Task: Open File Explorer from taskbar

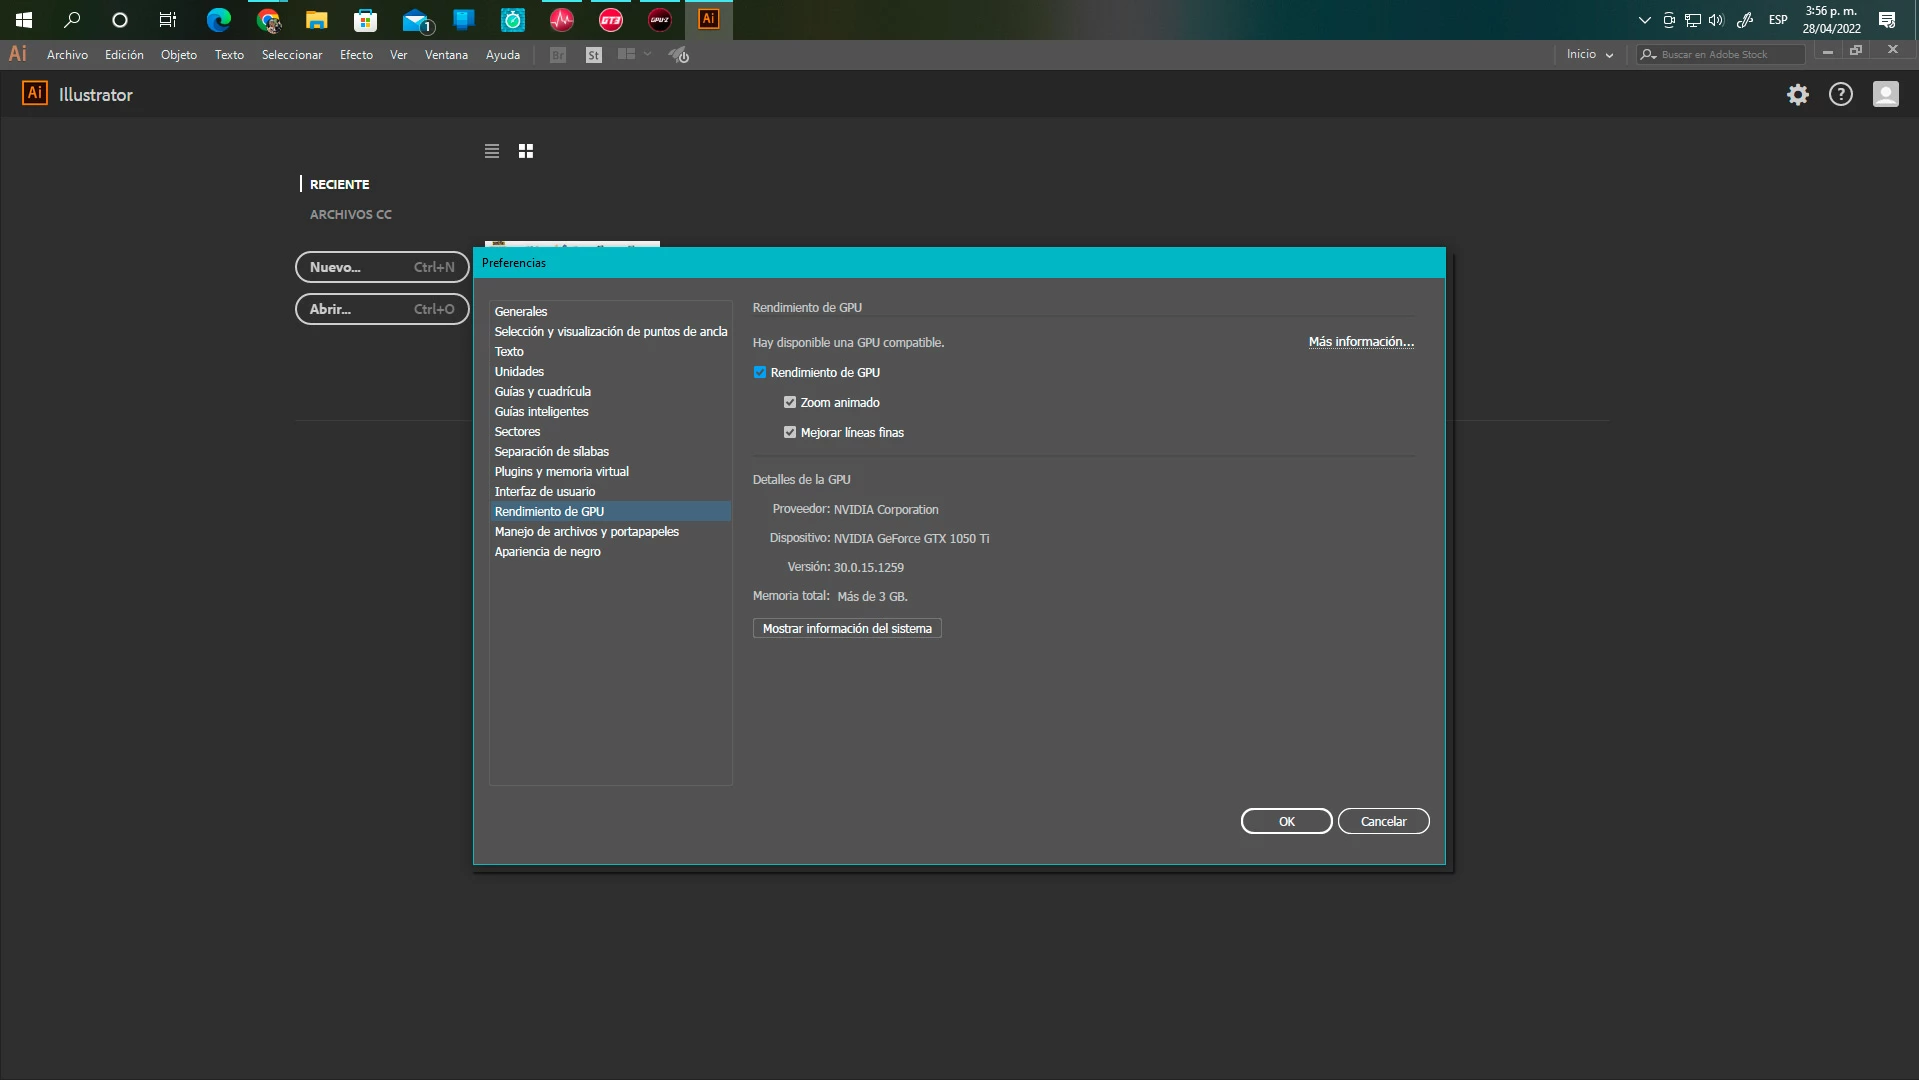Action: (317, 19)
